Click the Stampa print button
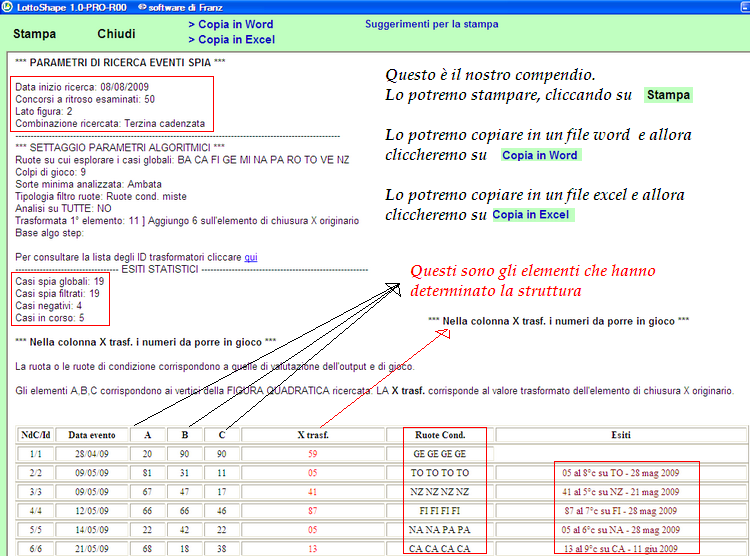This screenshot has width=750, height=556. tap(34, 34)
